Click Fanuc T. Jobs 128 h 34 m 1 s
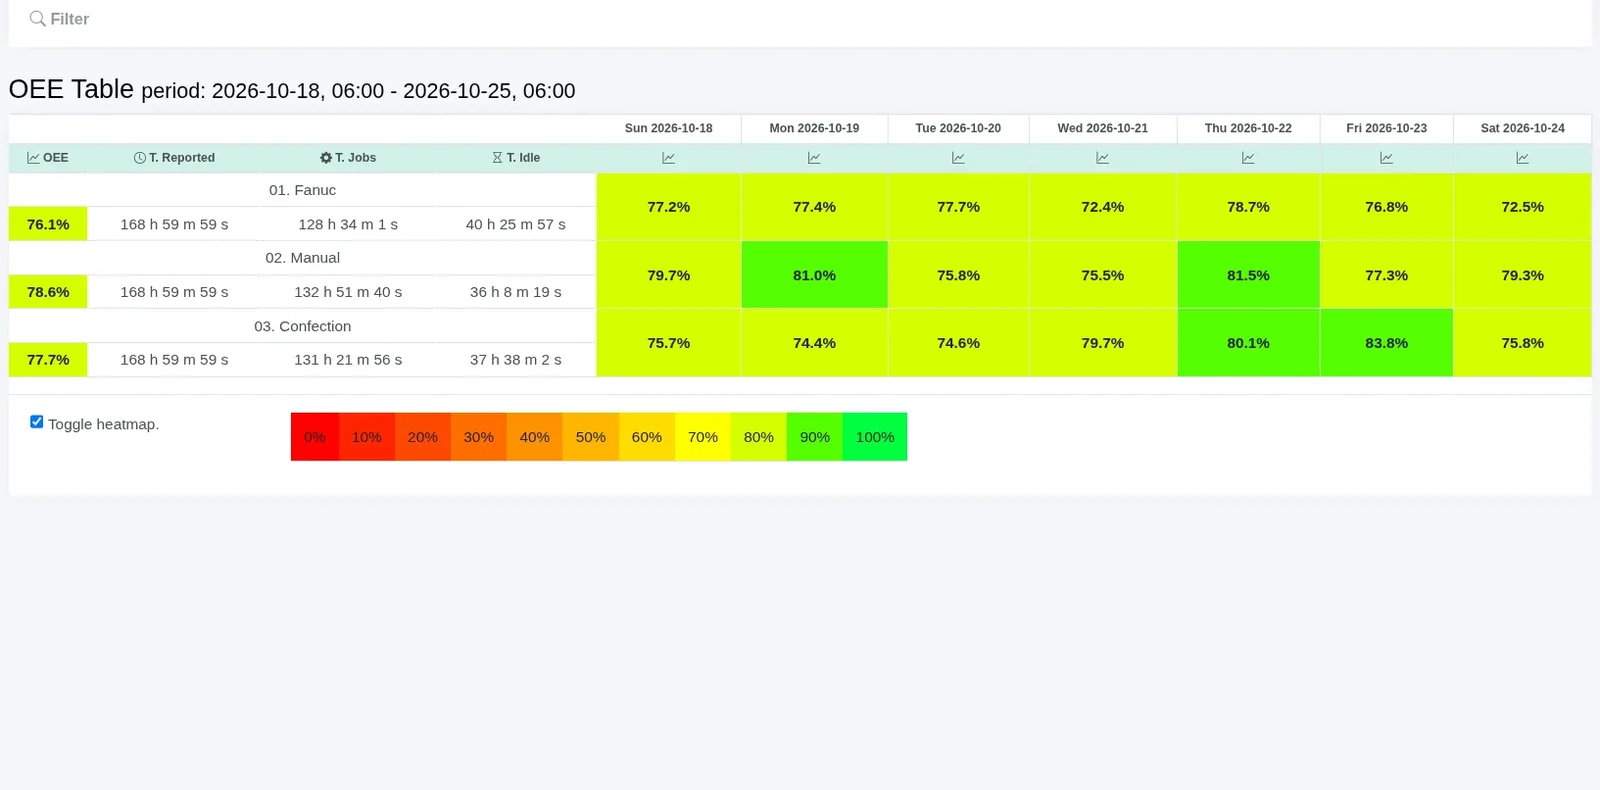This screenshot has width=1600, height=790. (x=348, y=224)
